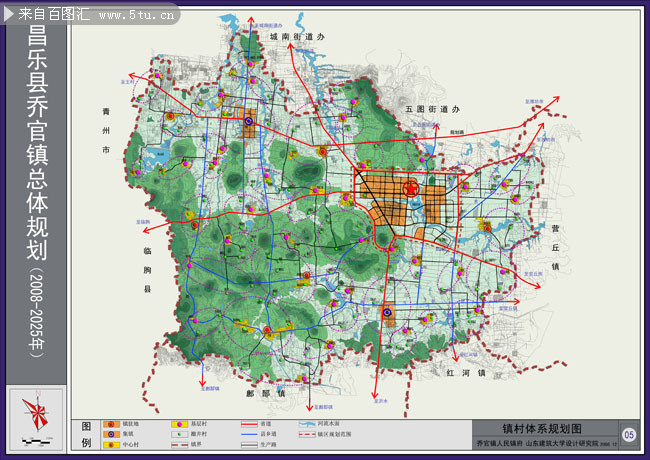Click the blue circle marker in northwest settlement

pos(248,122)
